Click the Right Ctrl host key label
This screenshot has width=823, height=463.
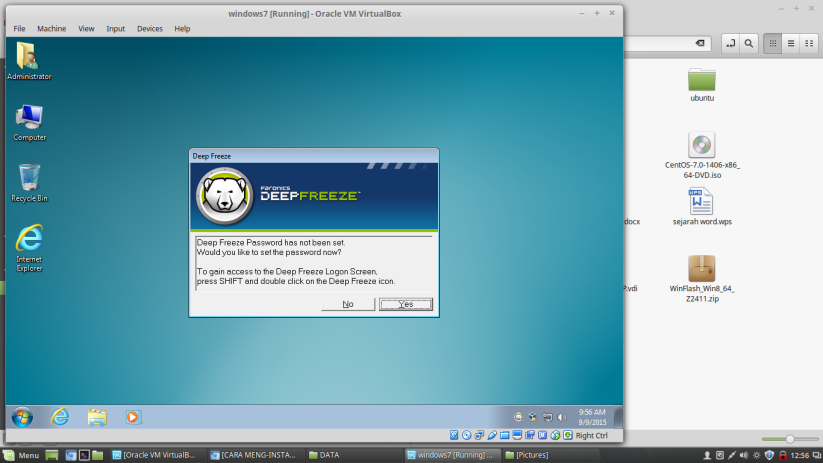(x=592, y=435)
